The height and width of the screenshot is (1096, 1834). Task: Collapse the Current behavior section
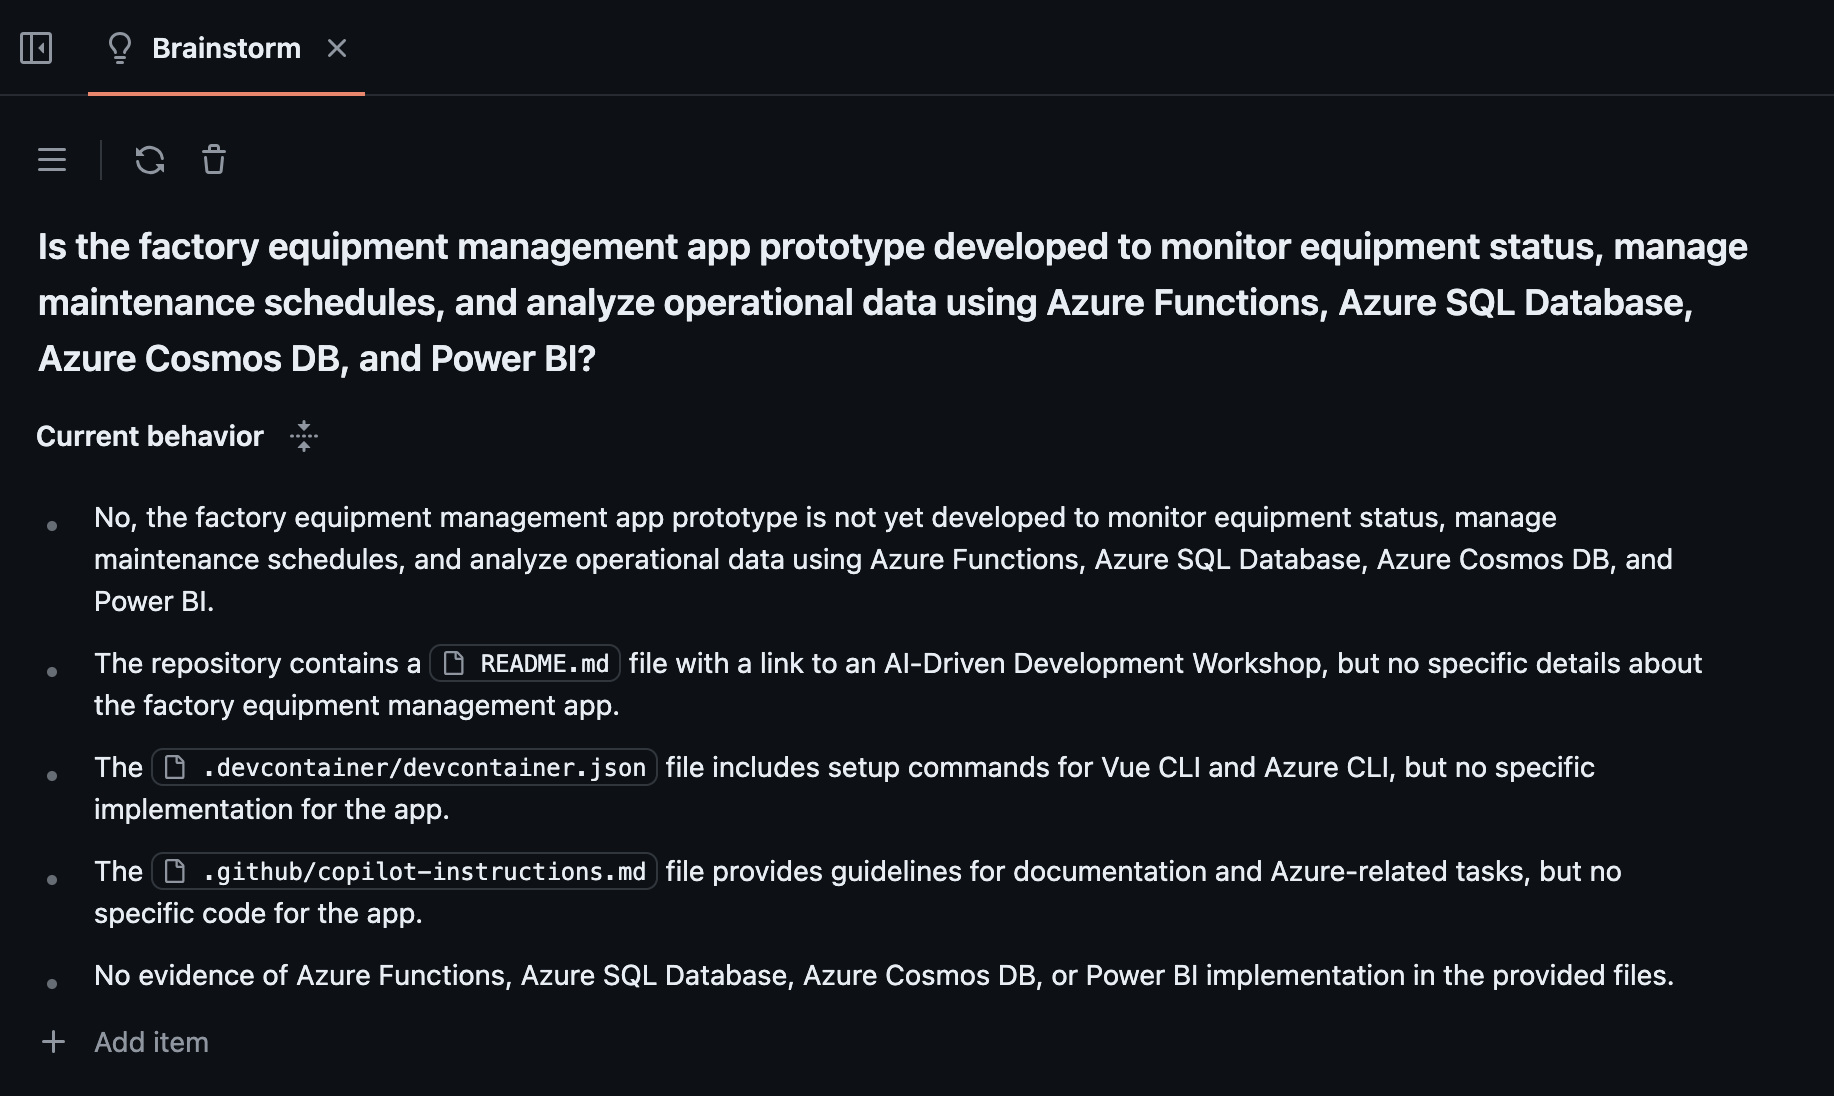pyautogui.click(x=304, y=436)
